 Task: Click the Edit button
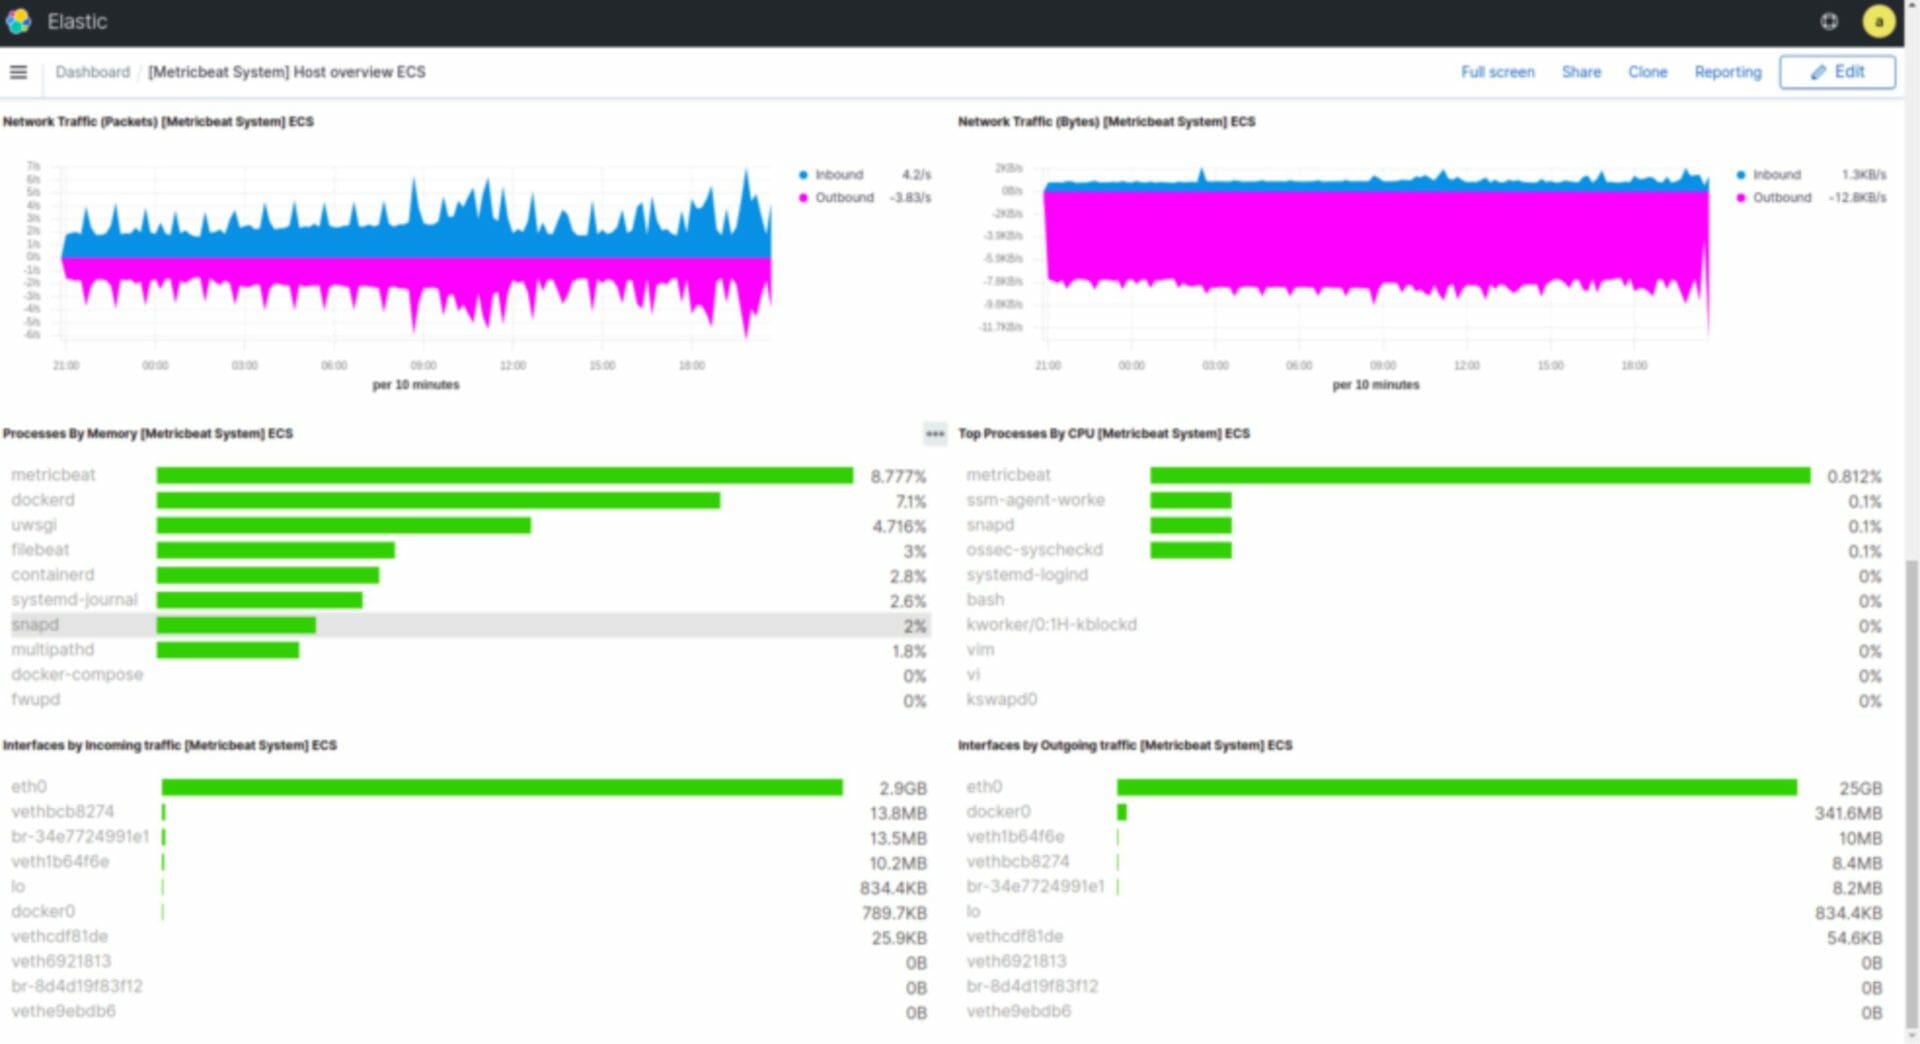pos(1837,72)
